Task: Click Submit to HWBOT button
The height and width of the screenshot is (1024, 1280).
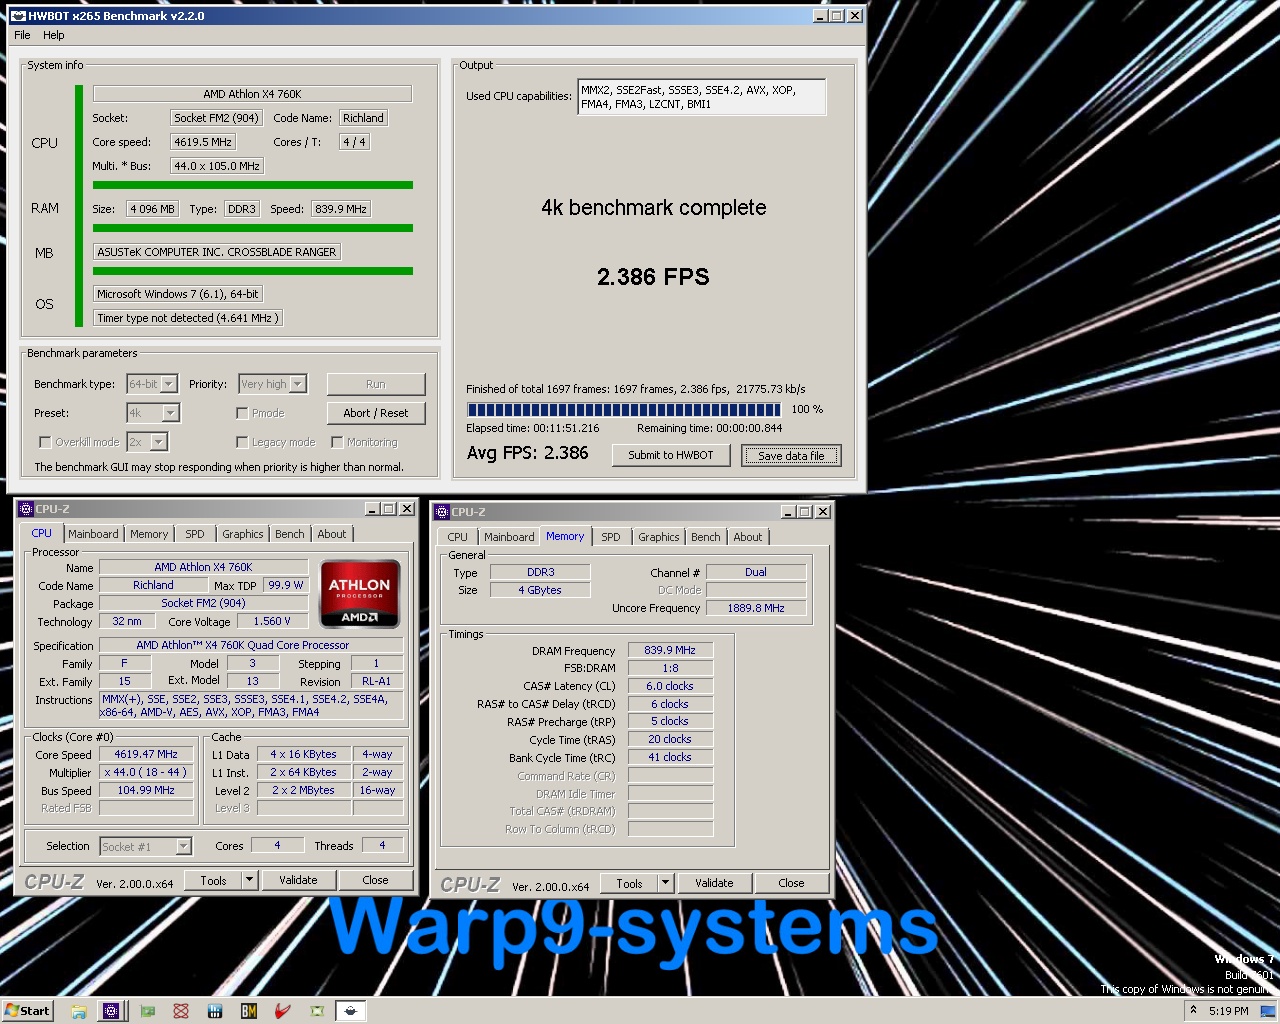Action: (671, 455)
